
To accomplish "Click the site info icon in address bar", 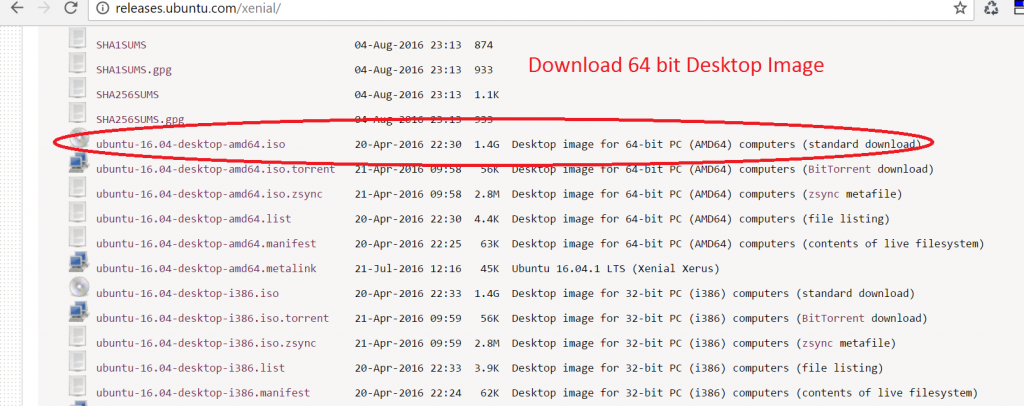I will (101, 8).
